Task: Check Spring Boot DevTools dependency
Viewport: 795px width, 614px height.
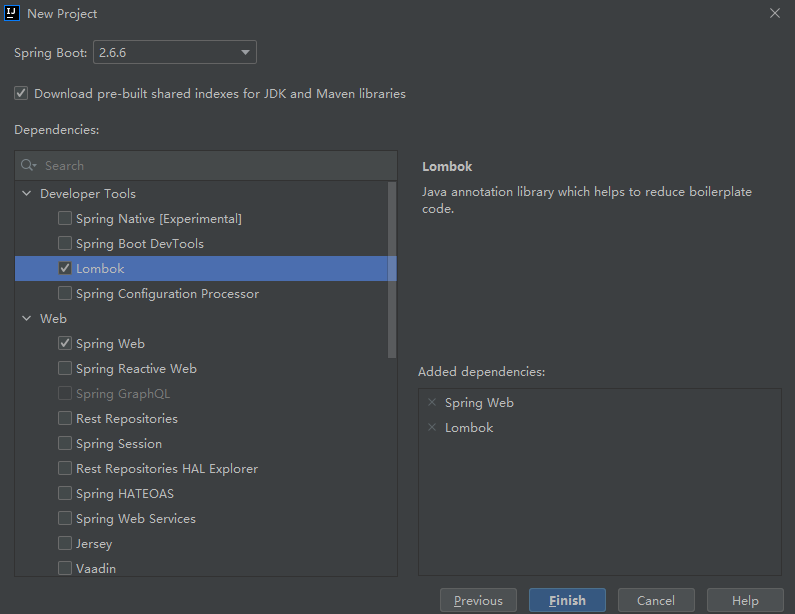Action: (x=65, y=243)
